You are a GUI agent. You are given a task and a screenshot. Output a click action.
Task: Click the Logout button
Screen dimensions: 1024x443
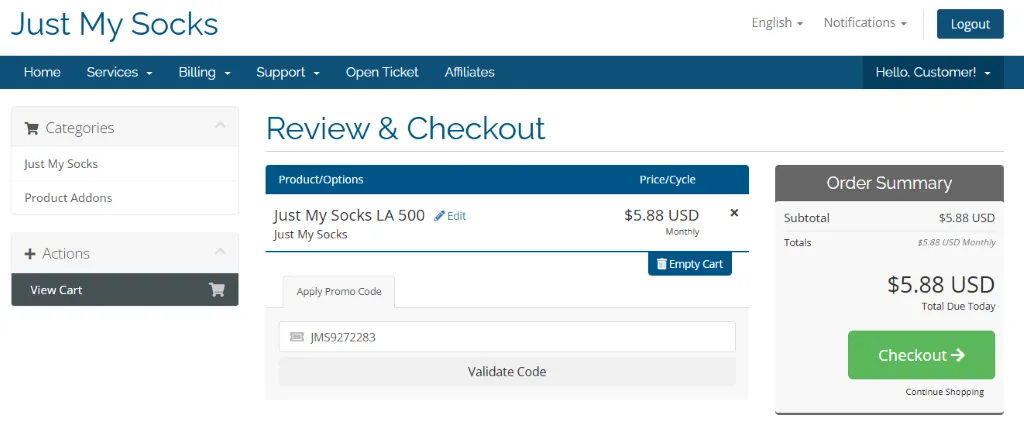[970, 24]
